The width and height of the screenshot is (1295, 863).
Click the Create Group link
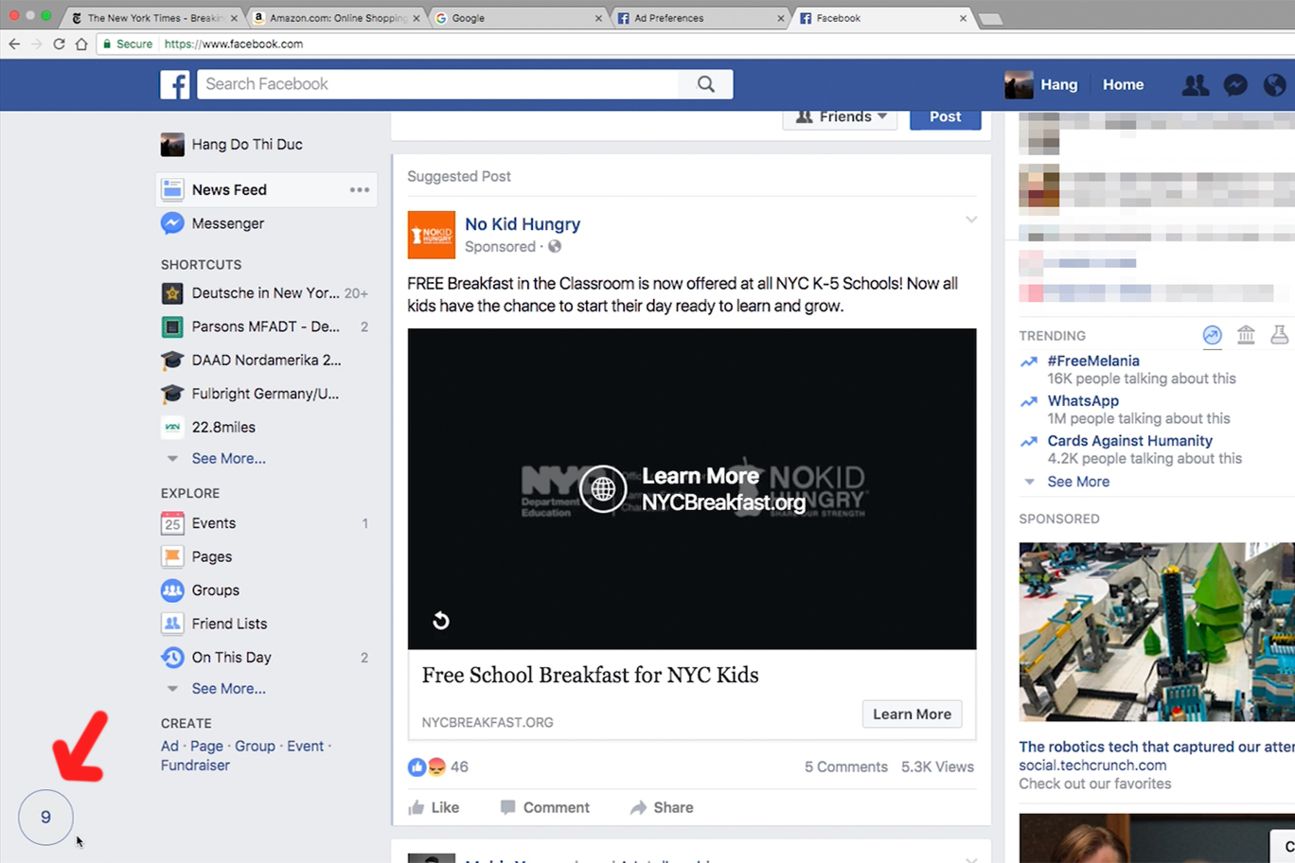pos(255,746)
